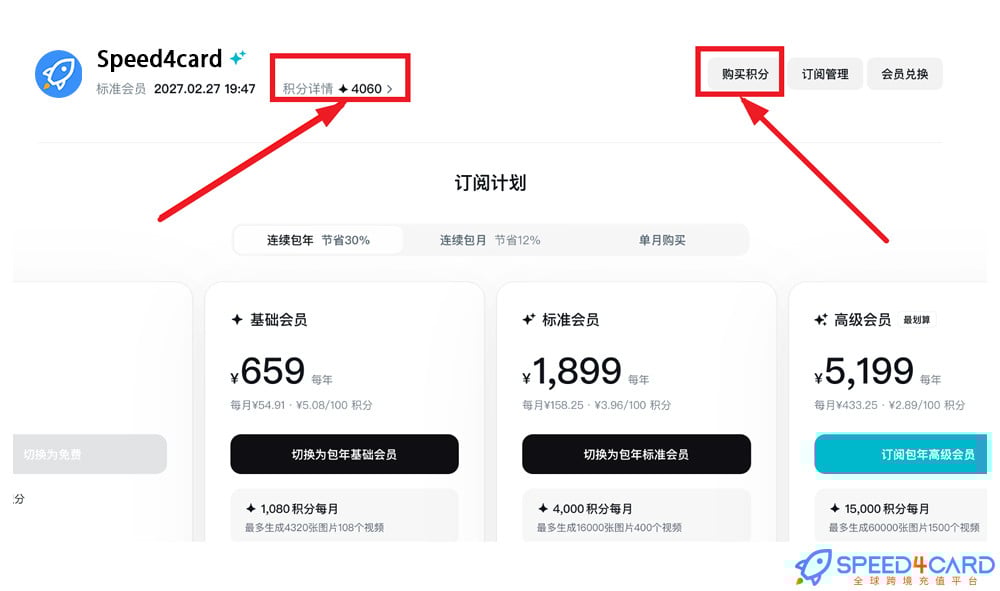Open the 购买积分 purchase points page
Image resolution: width=1000 pixels, height=591 pixels.
coord(740,73)
